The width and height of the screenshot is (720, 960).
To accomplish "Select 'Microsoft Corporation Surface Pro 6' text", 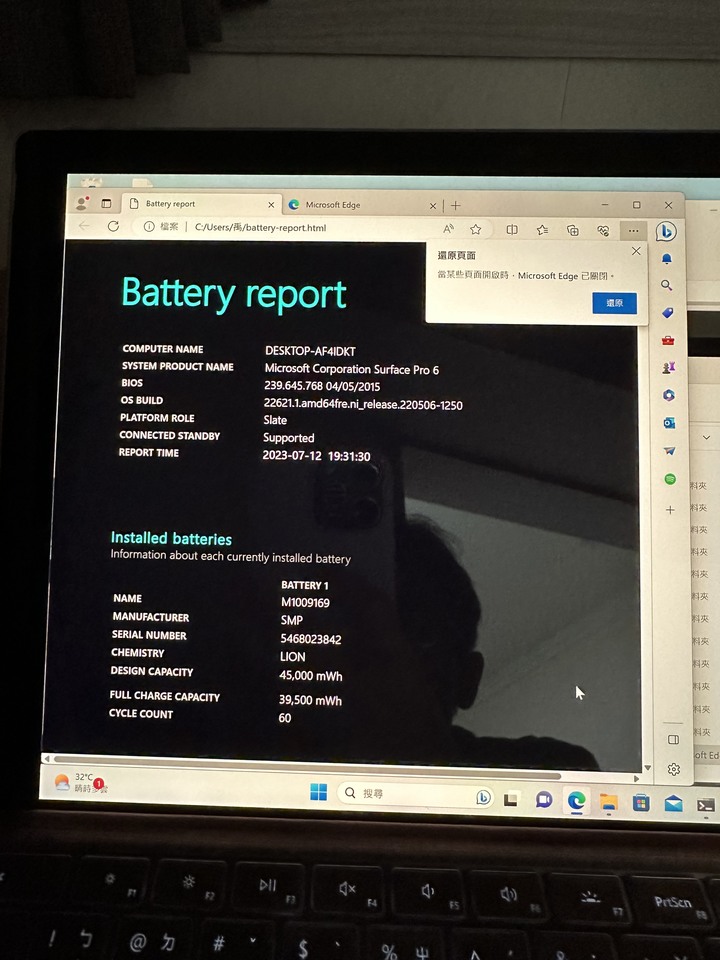I will pyautogui.click(x=351, y=369).
